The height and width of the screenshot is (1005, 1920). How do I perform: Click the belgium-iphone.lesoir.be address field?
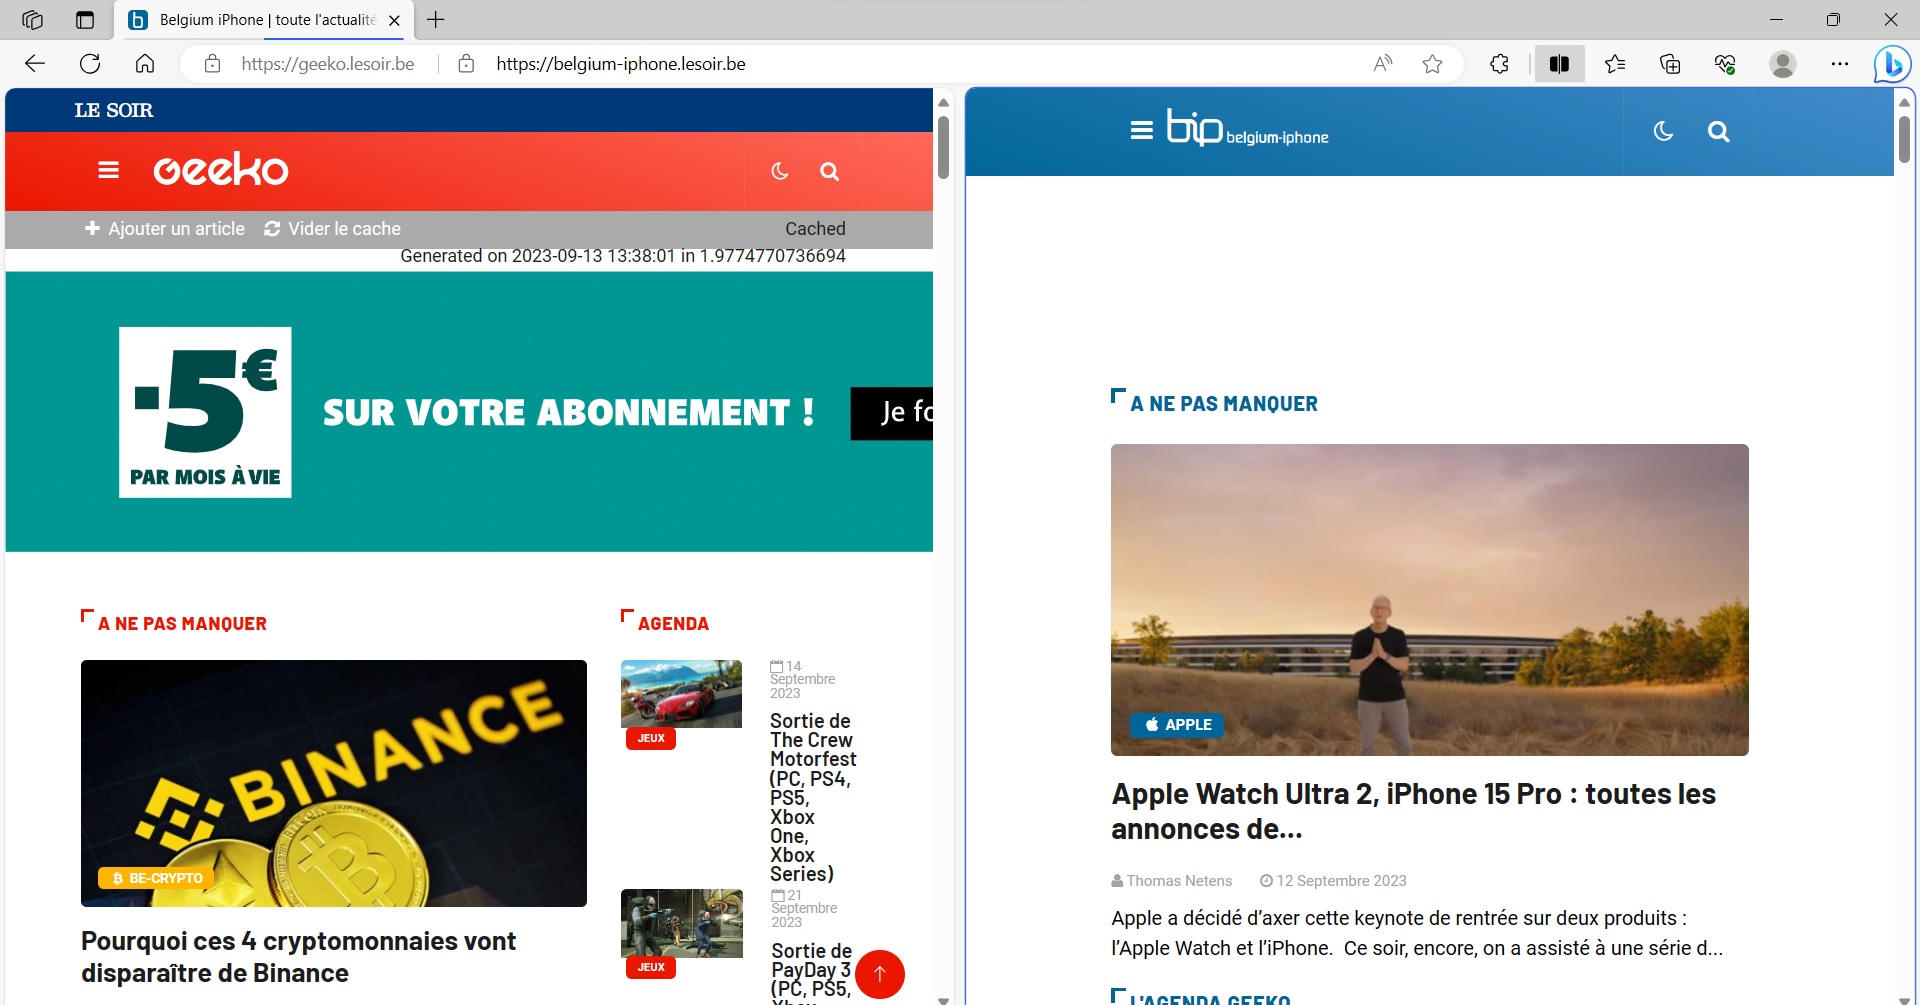tap(620, 64)
